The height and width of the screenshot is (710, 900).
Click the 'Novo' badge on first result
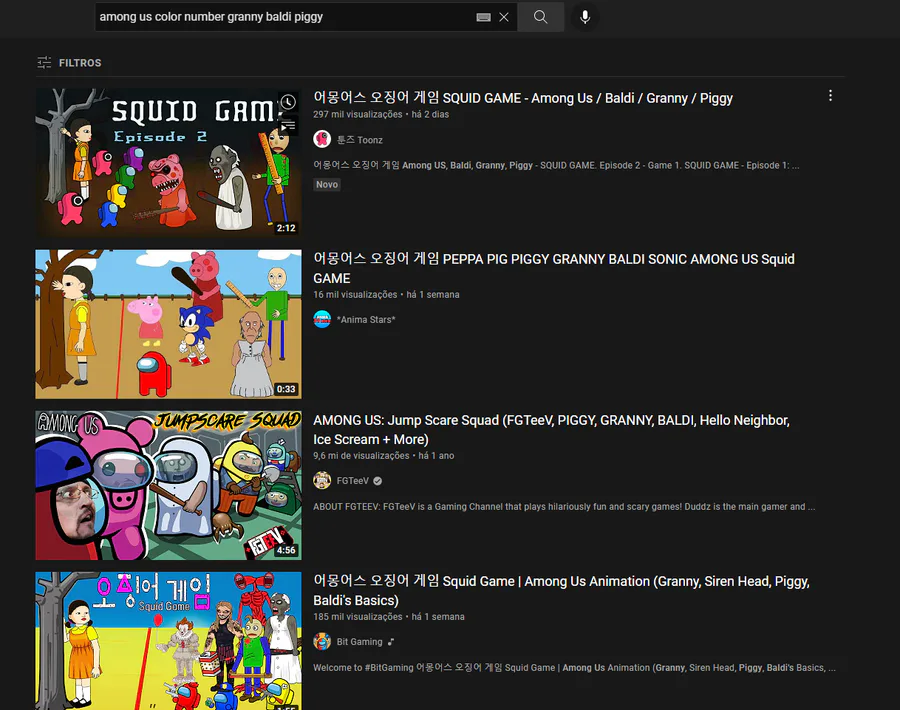tap(327, 184)
